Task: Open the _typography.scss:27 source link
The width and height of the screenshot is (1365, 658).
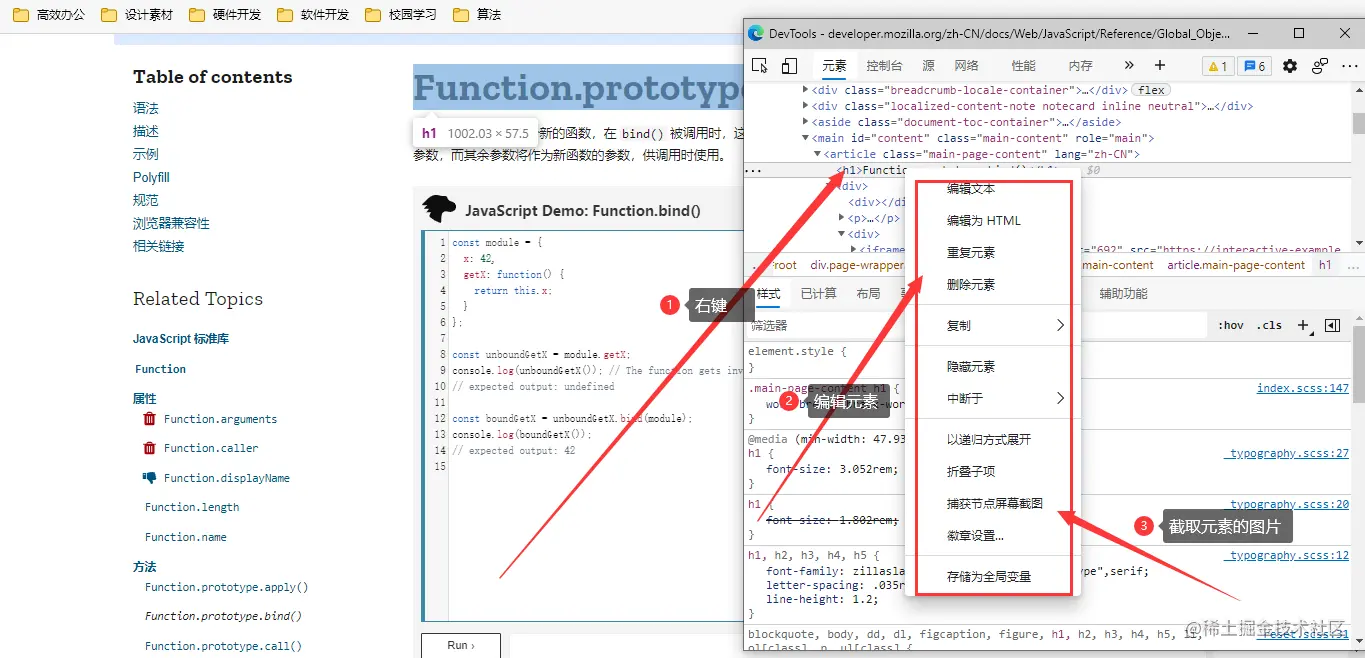Action: [x=1286, y=453]
